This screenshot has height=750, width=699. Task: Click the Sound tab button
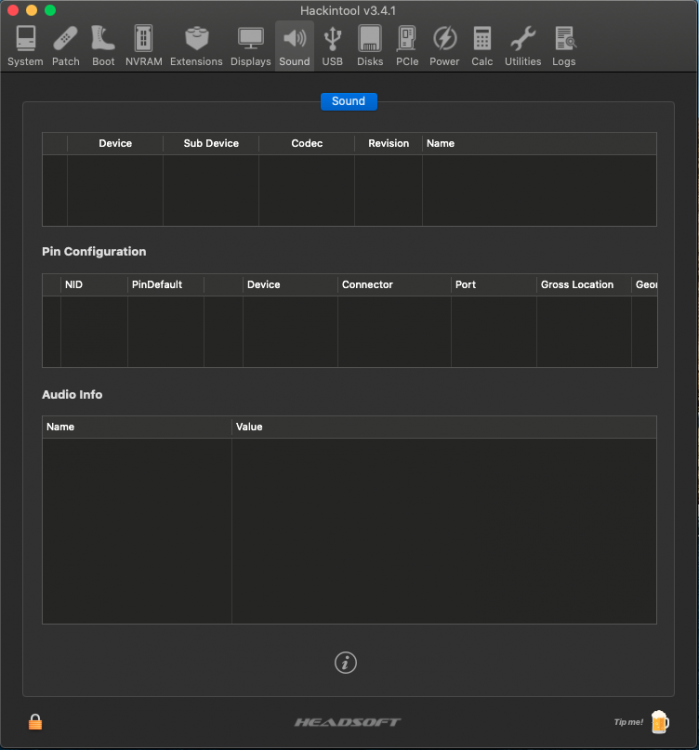[348, 101]
